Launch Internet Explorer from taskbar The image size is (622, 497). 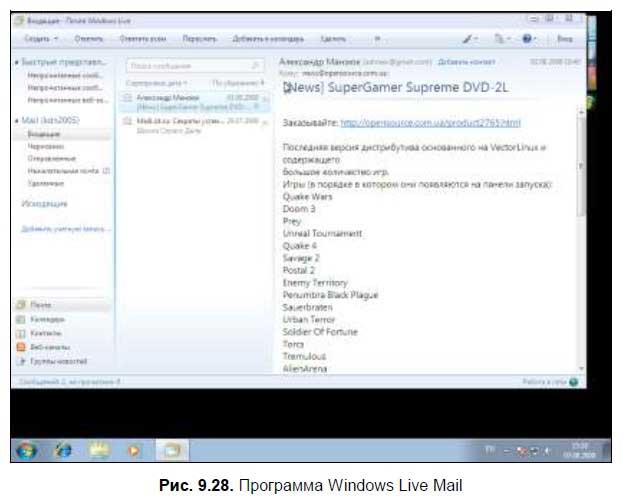click(x=63, y=450)
